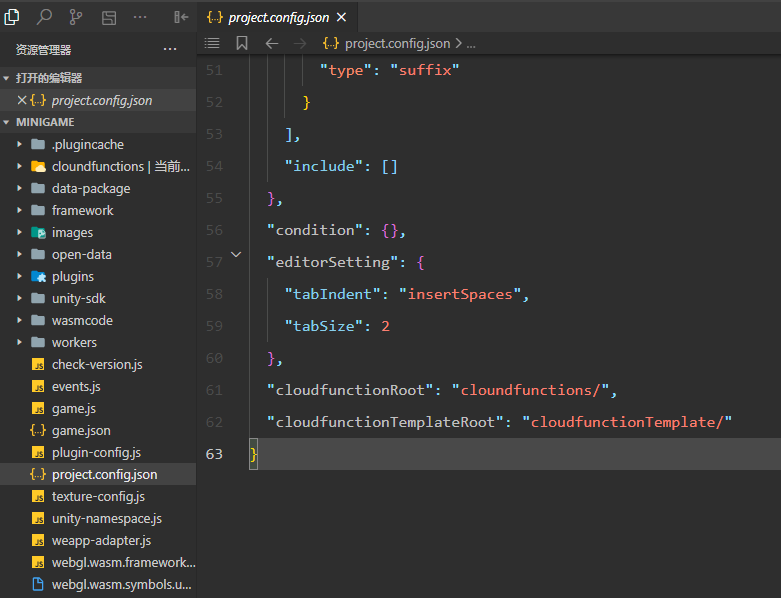Open the Explorer panel options ellipsis
Screen dimensions: 781x598
[x=170, y=49]
